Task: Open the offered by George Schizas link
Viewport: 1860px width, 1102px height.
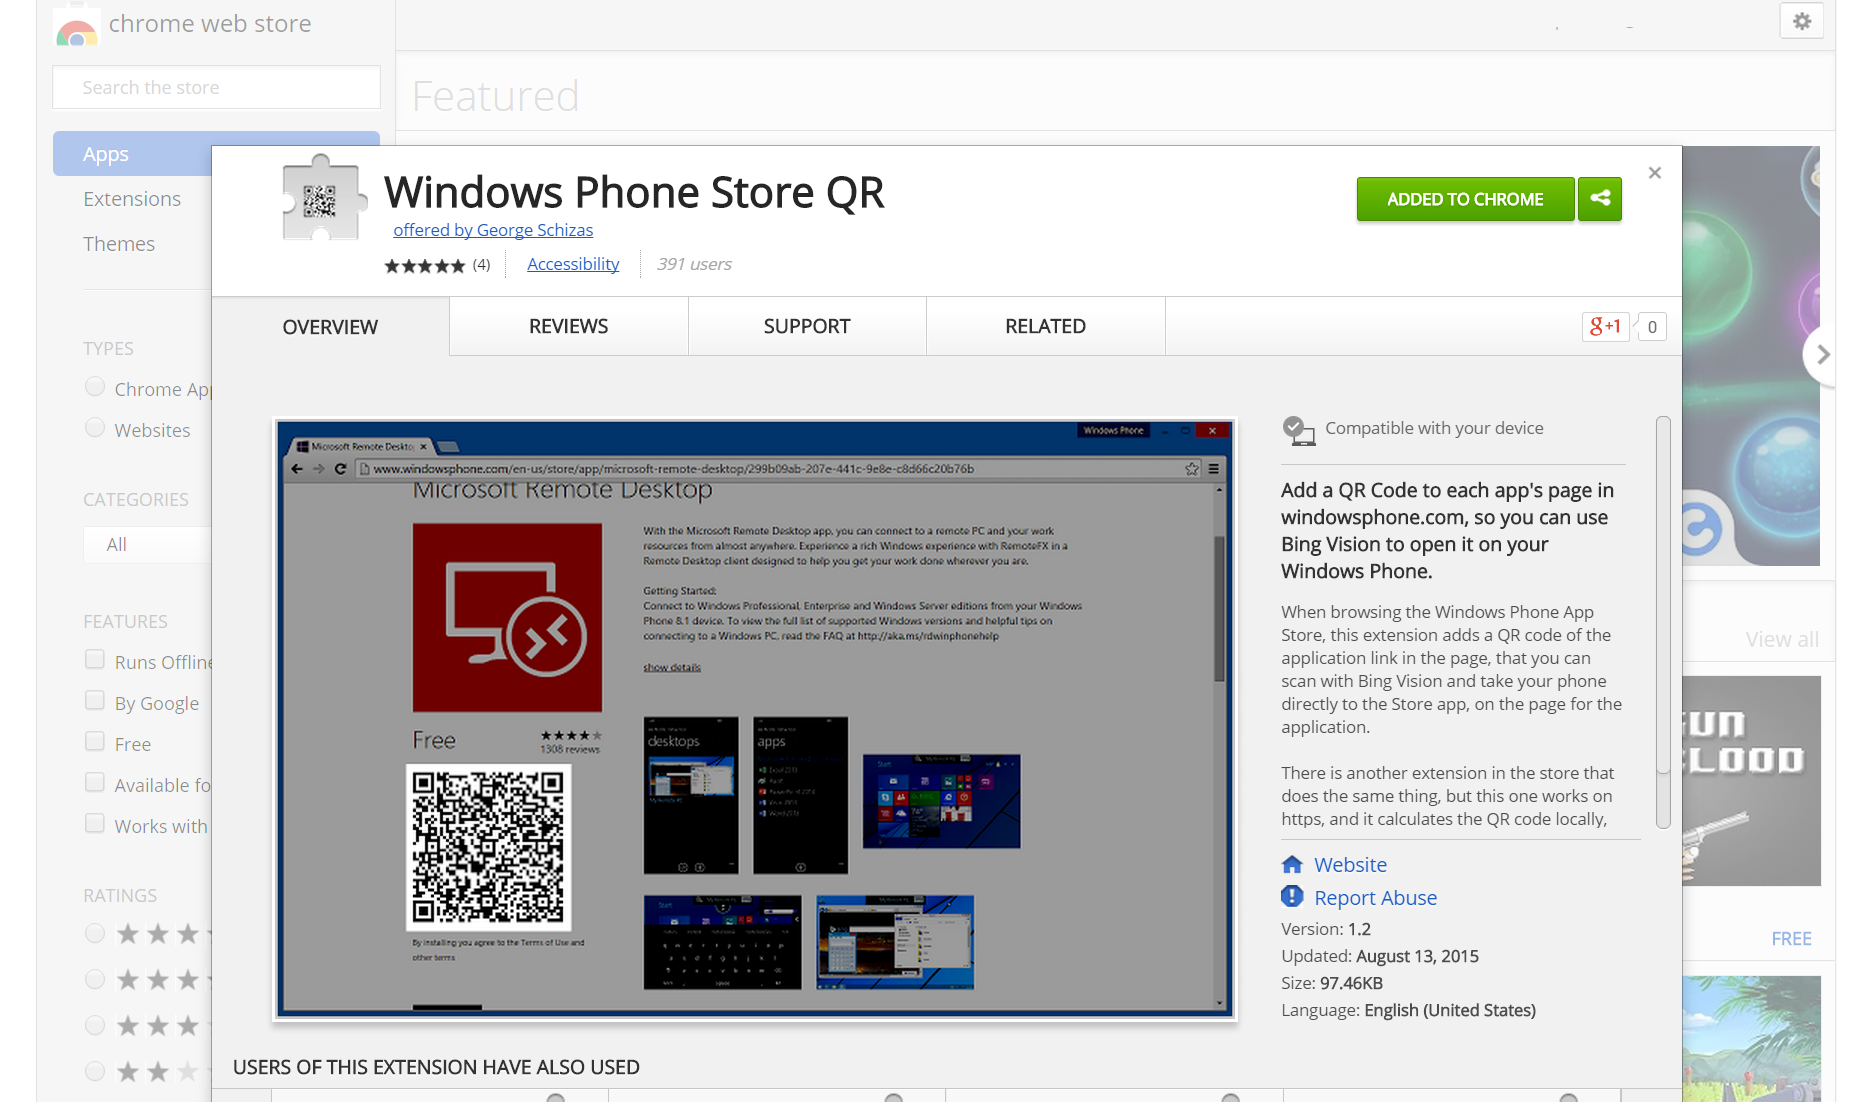Action: pos(493,230)
